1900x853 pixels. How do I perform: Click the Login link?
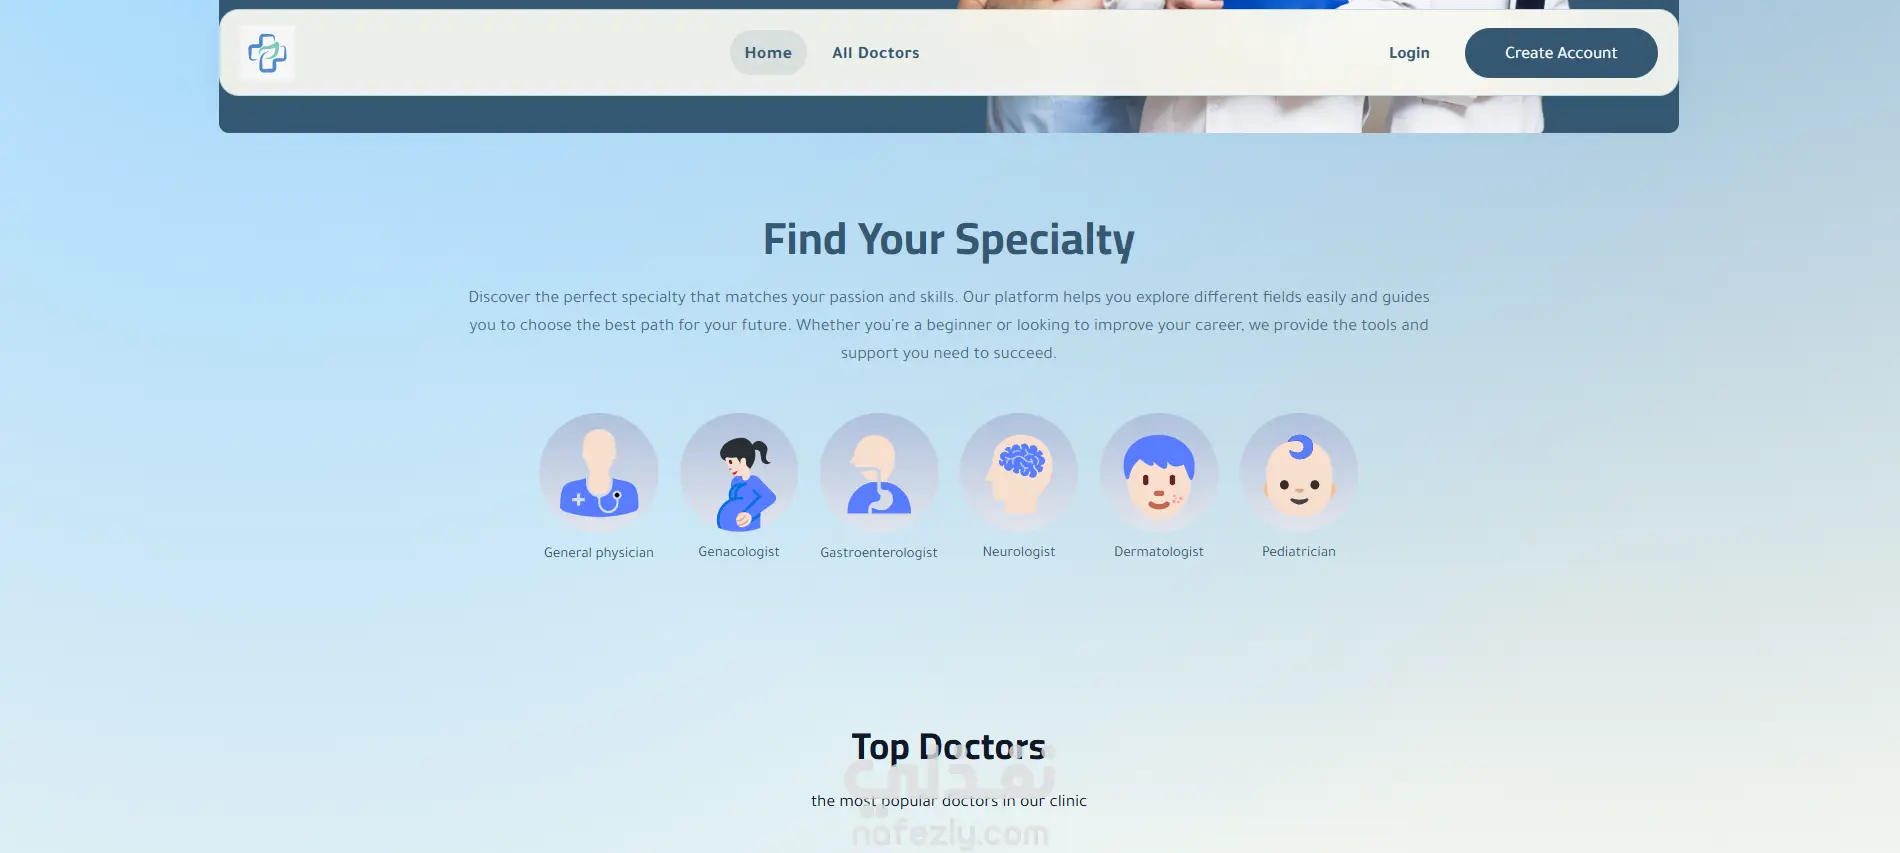[x=1409, y=53]
